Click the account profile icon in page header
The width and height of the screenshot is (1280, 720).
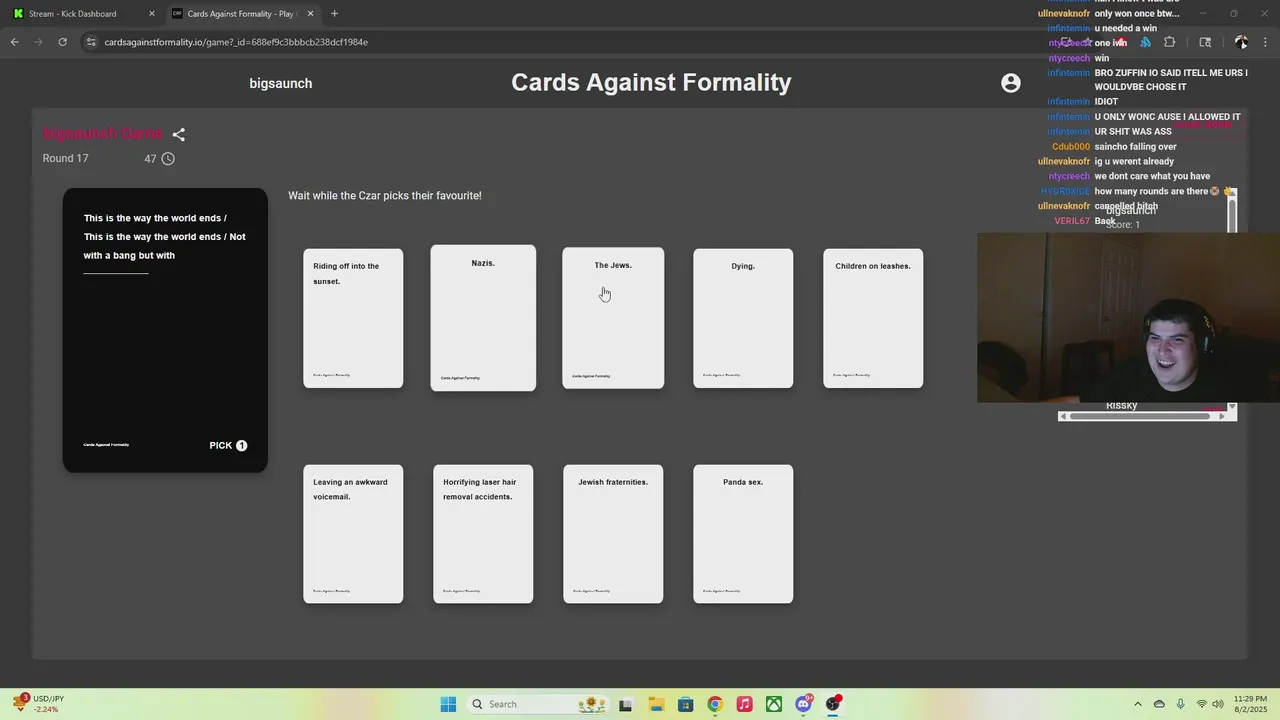[1011, 83]
